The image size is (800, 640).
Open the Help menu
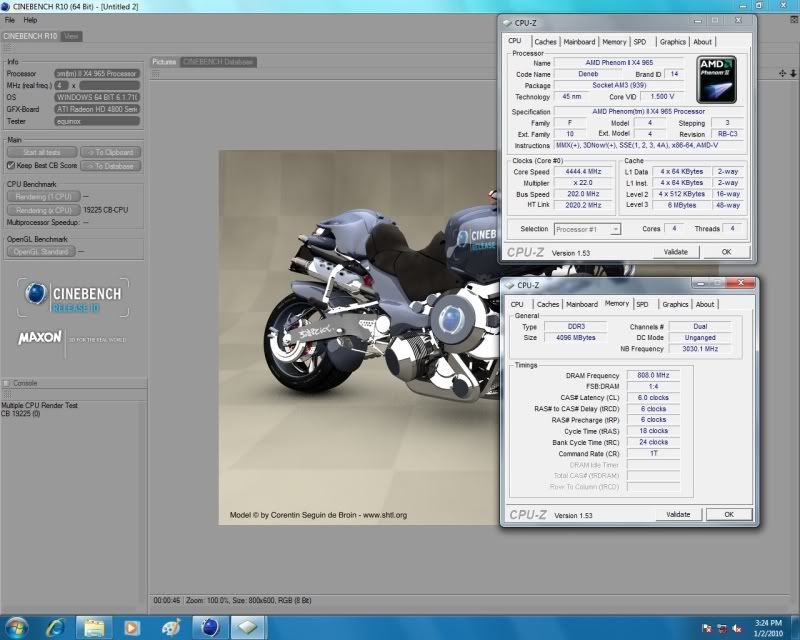tap(30, 20)
